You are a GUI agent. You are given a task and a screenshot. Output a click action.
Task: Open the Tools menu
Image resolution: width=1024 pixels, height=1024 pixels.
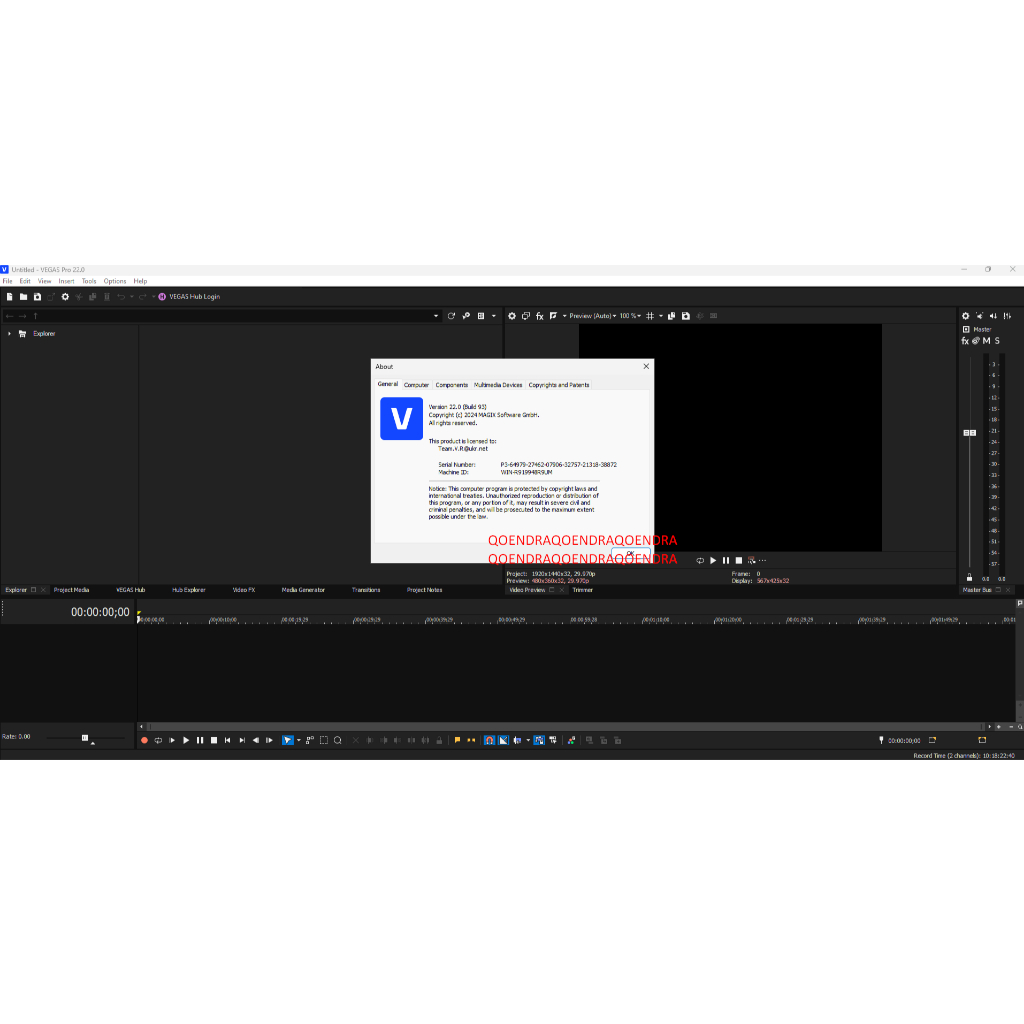tap(89, 281)
